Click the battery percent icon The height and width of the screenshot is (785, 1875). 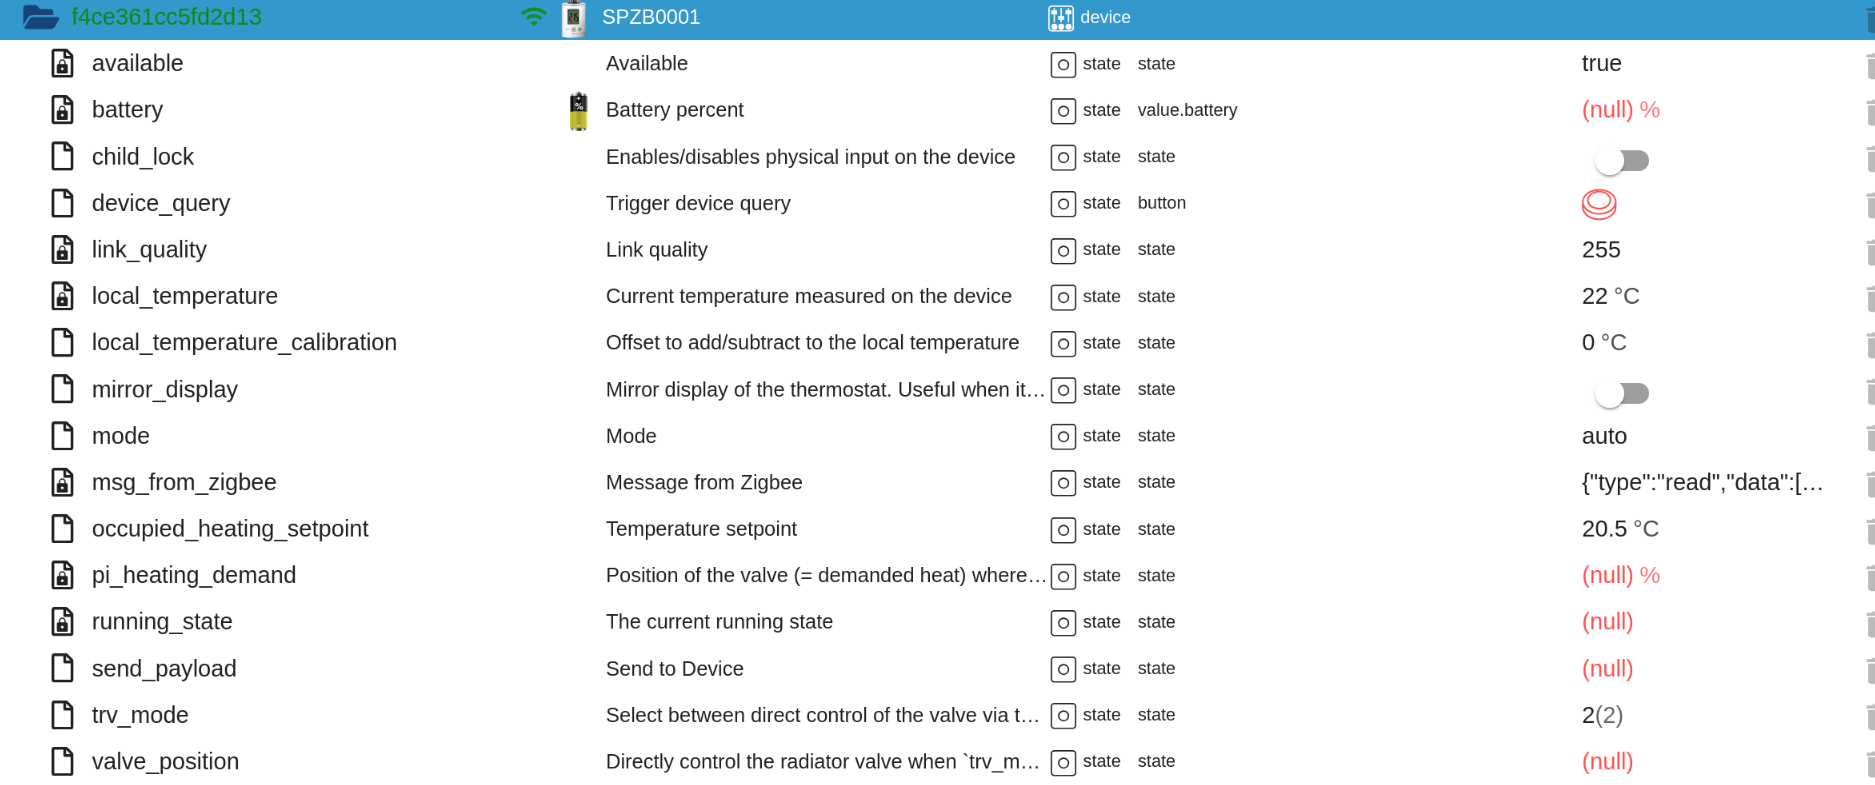pos(578,111)
